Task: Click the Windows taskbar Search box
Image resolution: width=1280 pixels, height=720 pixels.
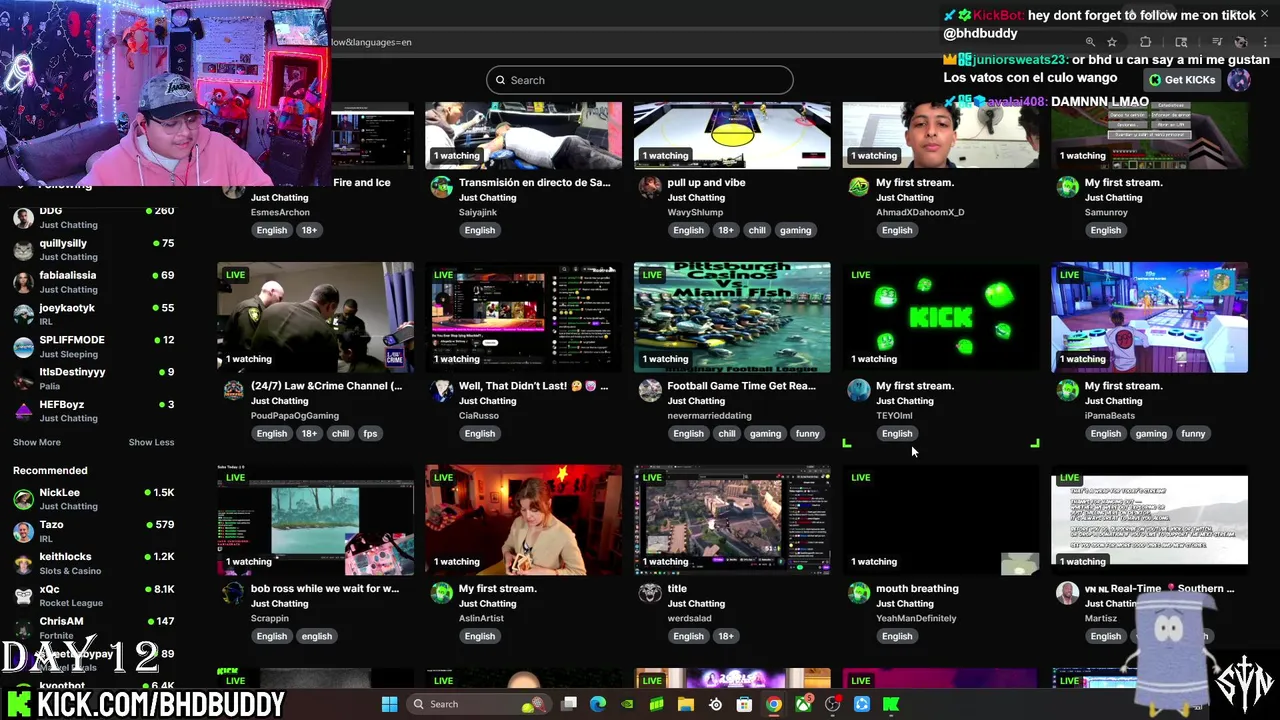Action: (478, 704)
